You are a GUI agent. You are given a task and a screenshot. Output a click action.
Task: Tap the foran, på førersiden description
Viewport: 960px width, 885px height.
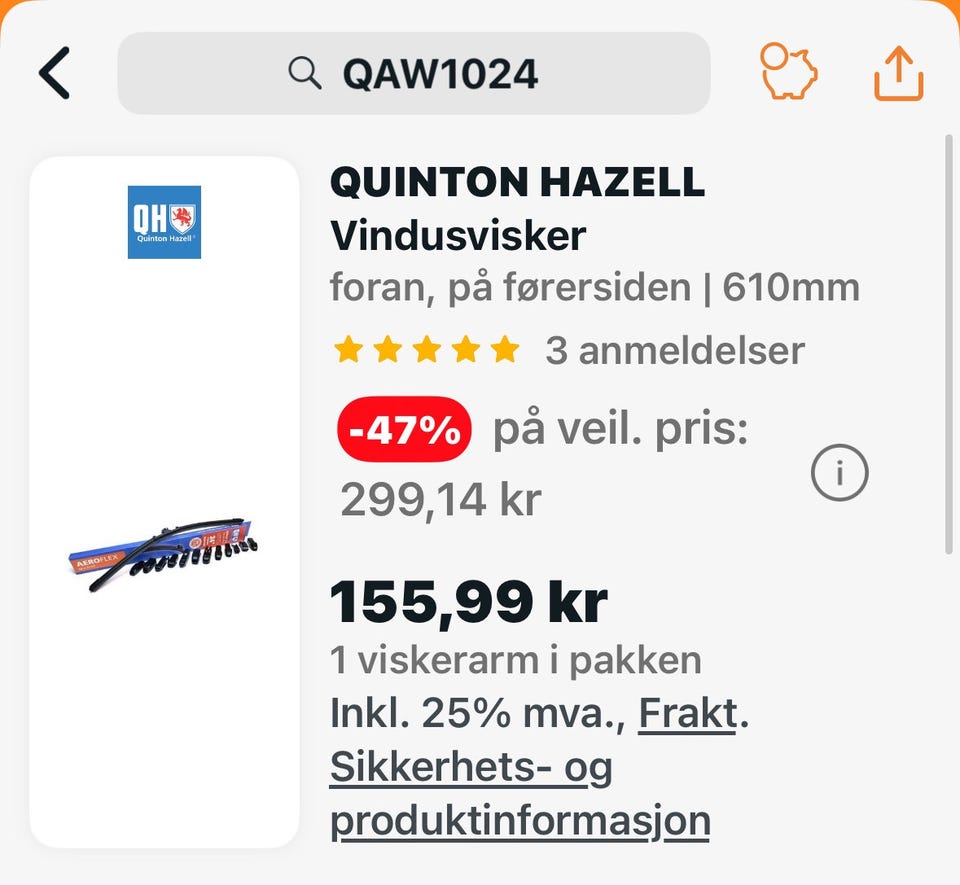(x=510, y=287)
